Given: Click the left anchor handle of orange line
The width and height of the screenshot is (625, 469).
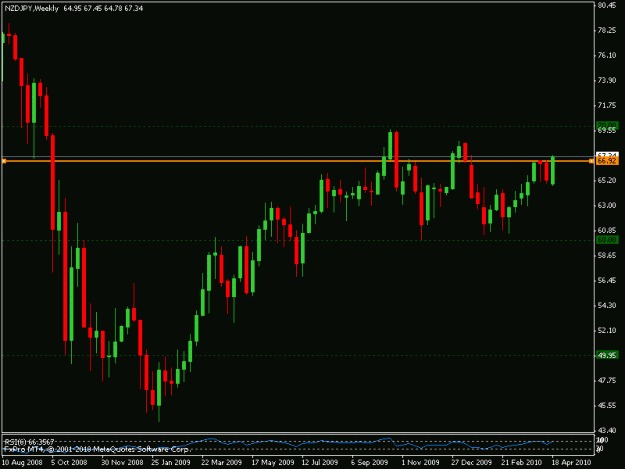Looking at the screenshot, I should point(4,161).
